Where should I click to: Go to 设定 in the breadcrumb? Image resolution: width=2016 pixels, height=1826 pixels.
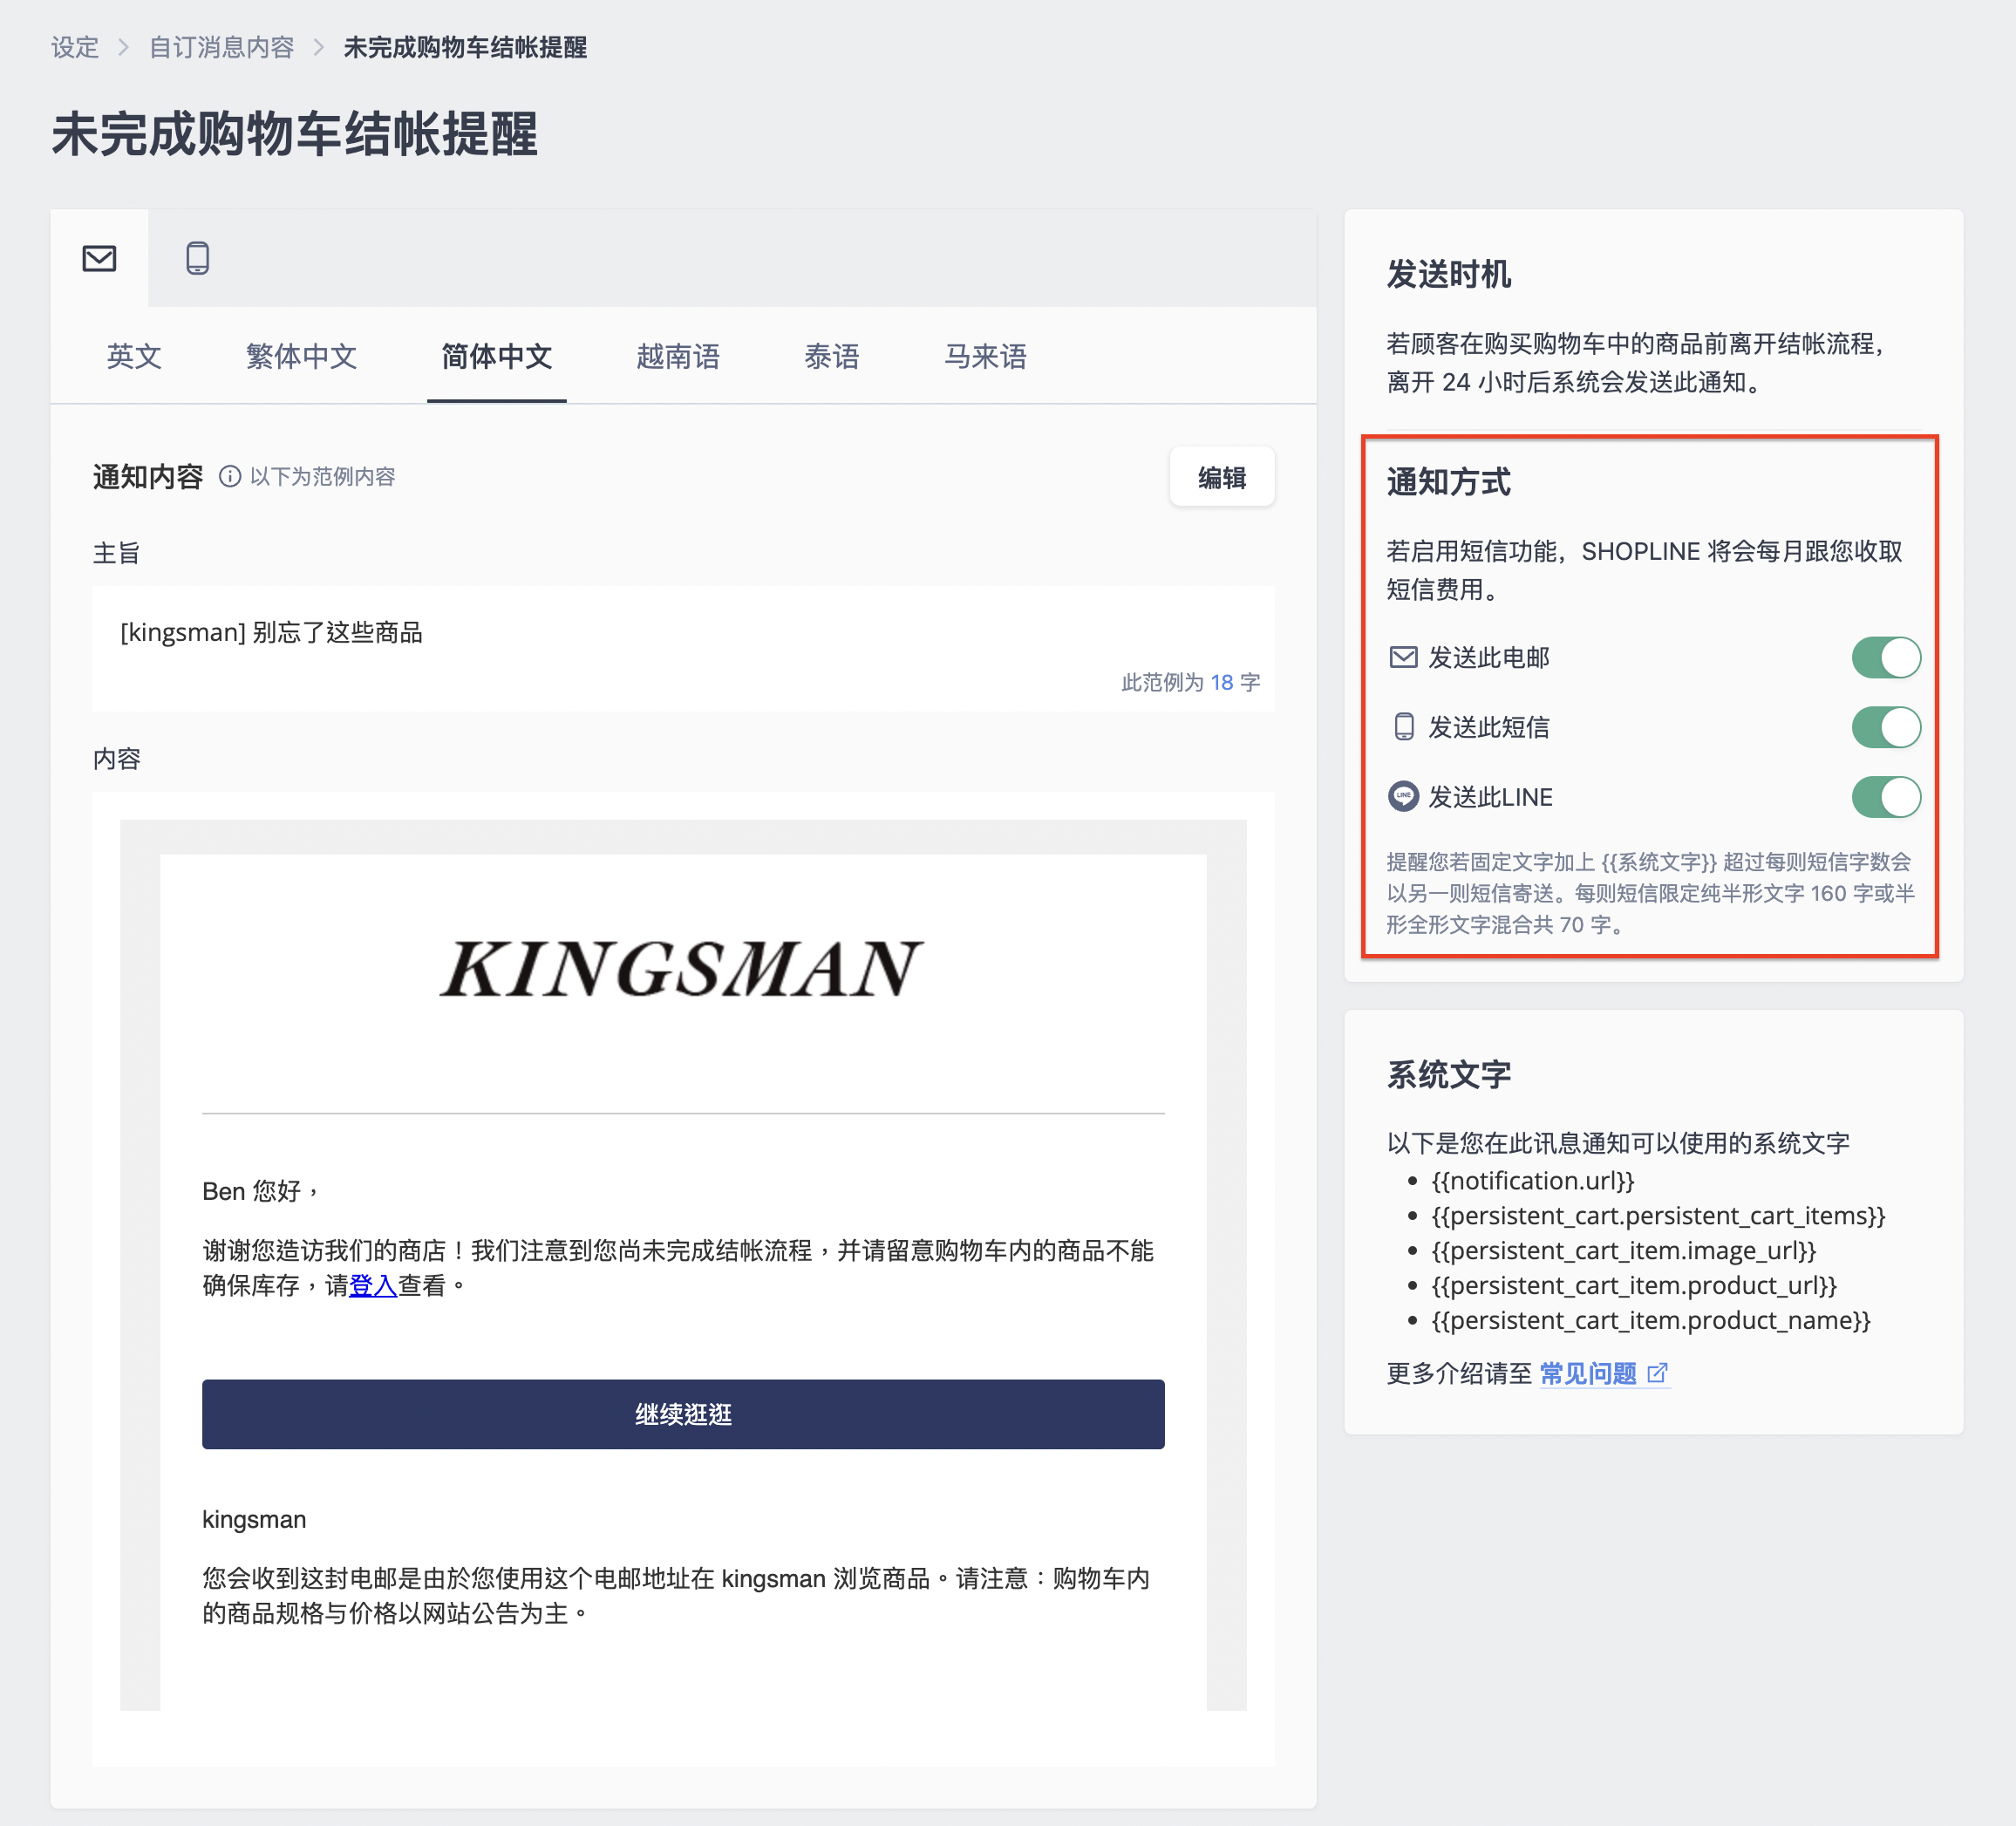pos(75,47)
